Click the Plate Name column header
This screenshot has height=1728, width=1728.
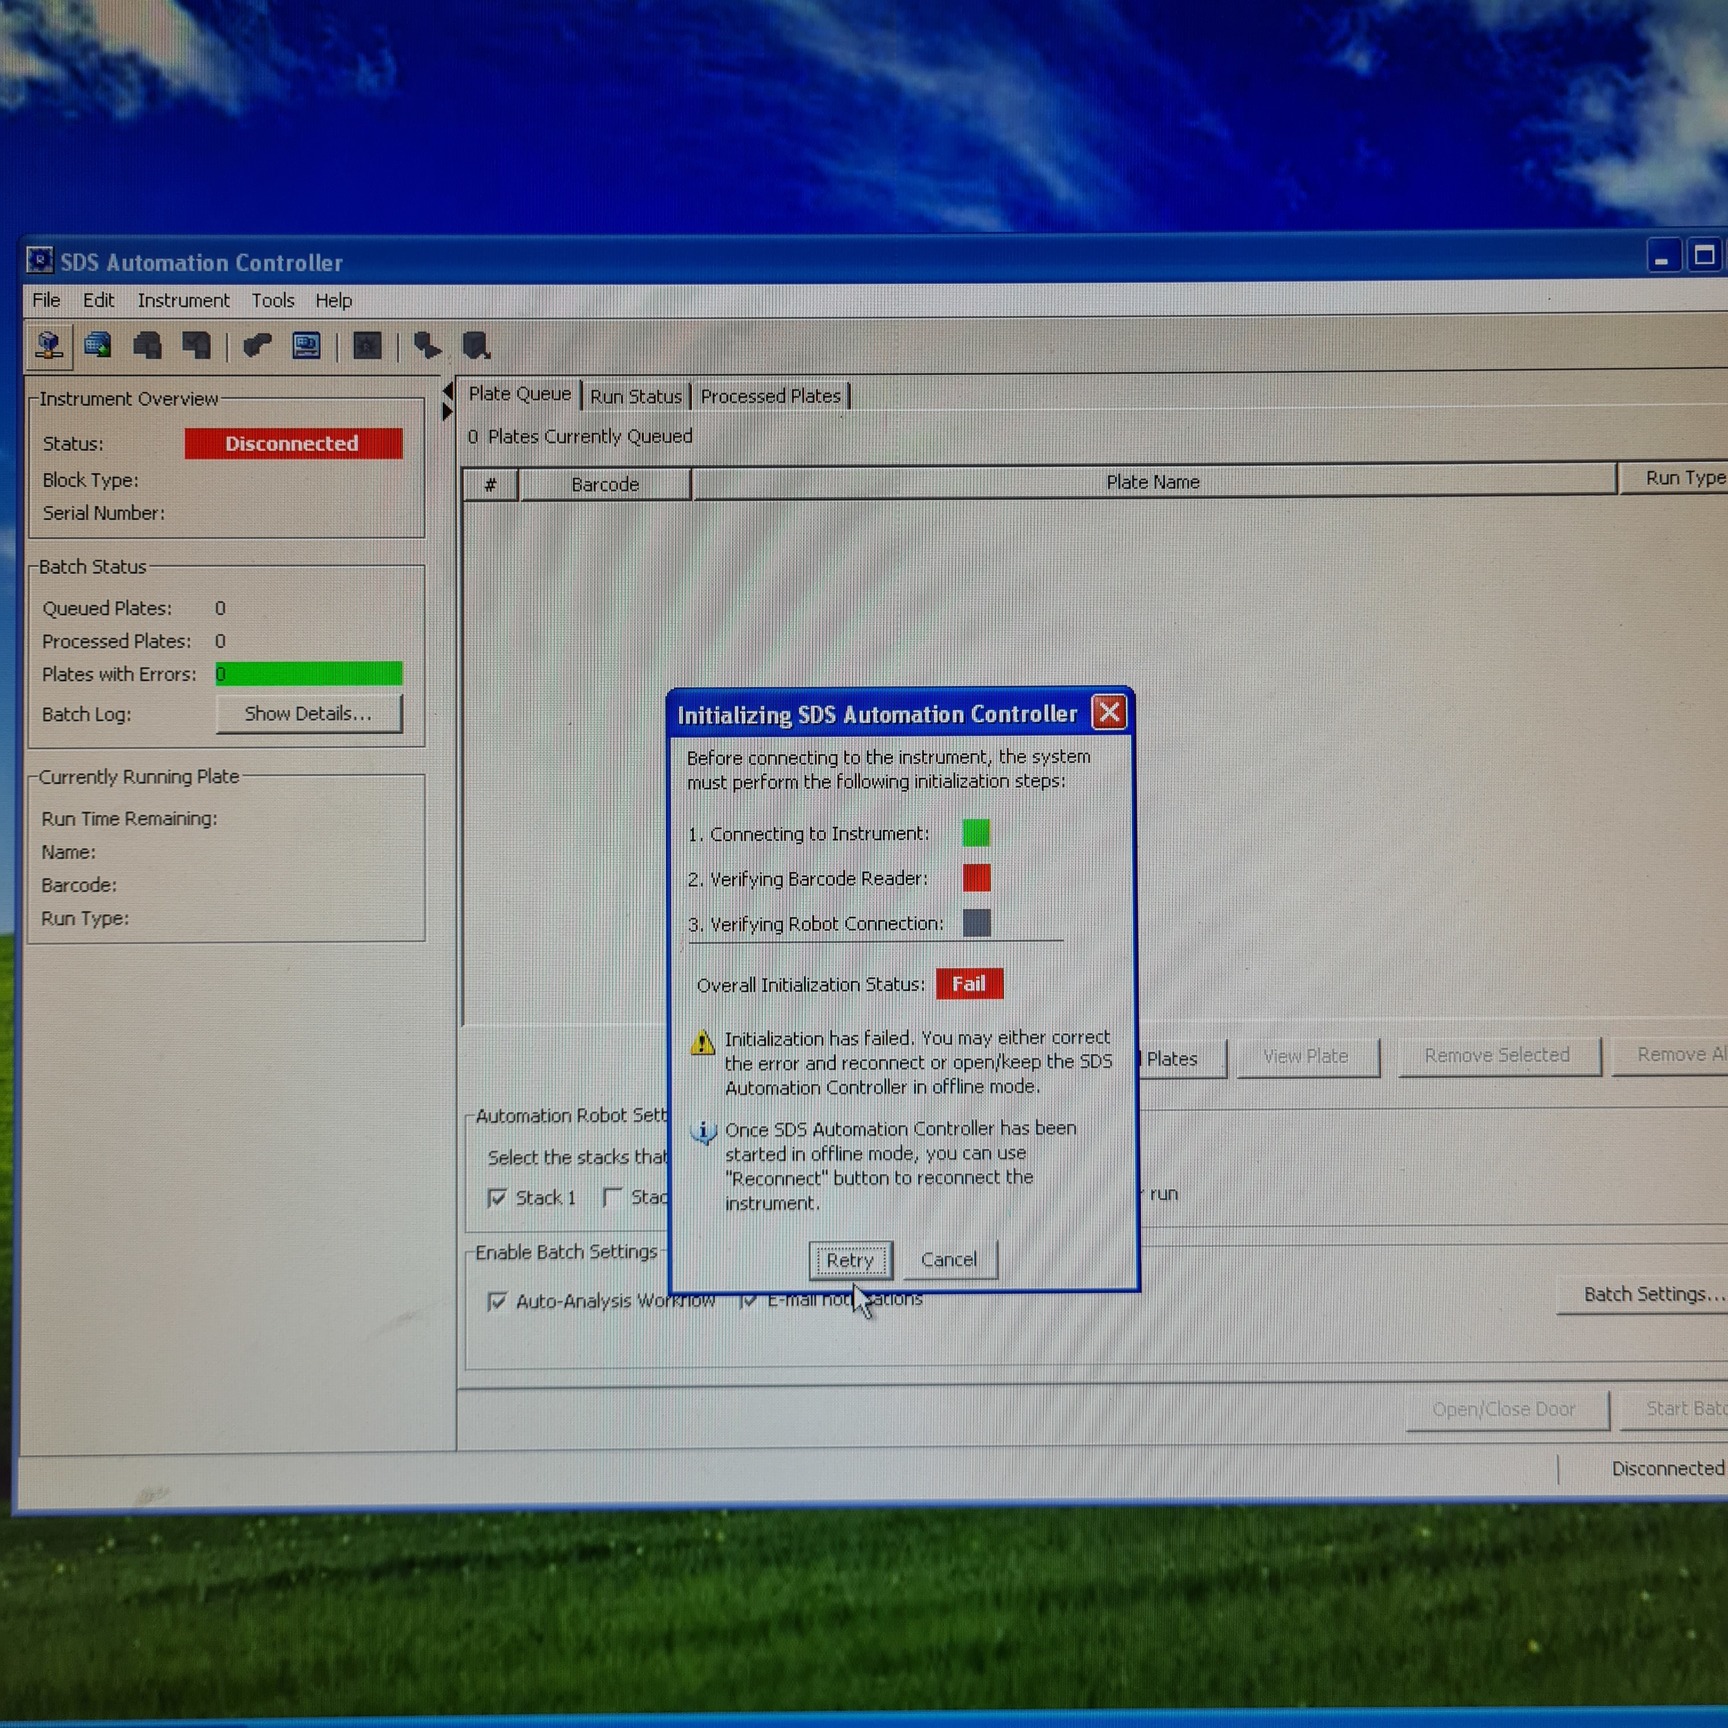click(x=1153, y=481)
